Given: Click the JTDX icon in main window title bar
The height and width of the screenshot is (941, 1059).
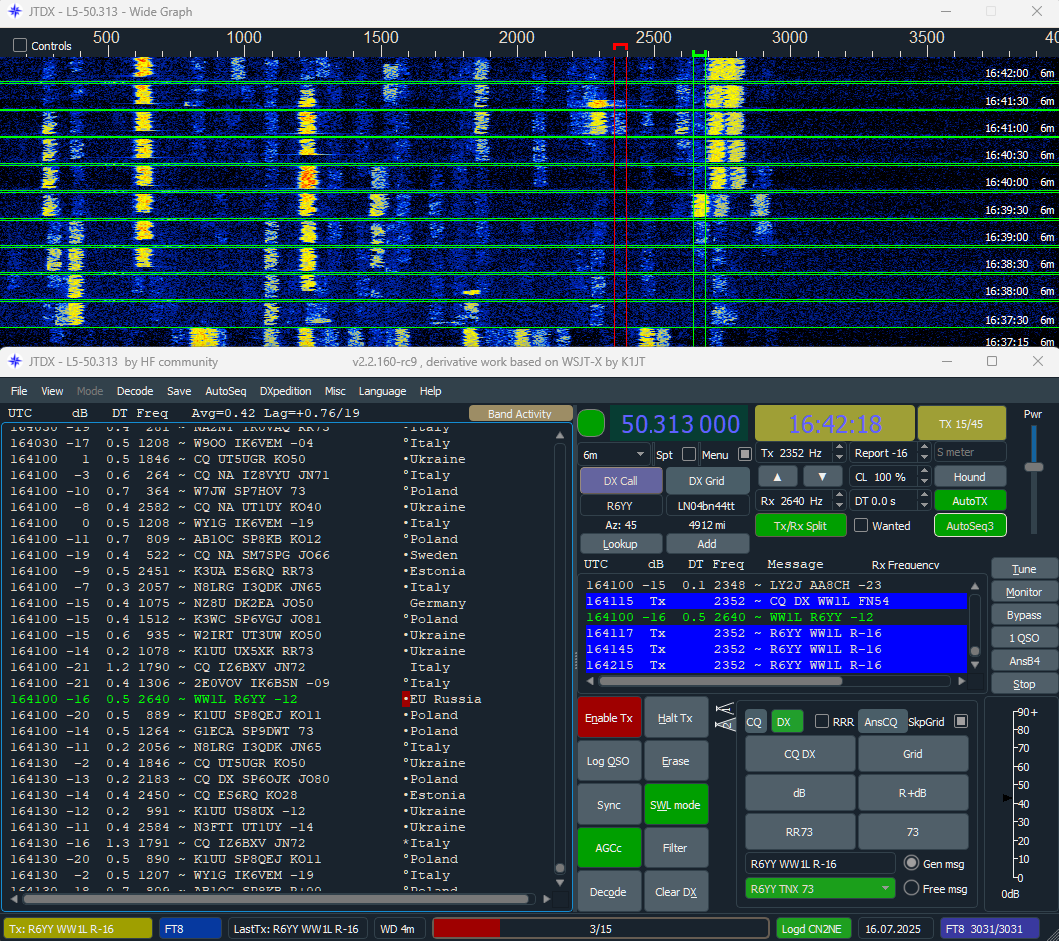Looking at the screenshot, I should [15, 361].
